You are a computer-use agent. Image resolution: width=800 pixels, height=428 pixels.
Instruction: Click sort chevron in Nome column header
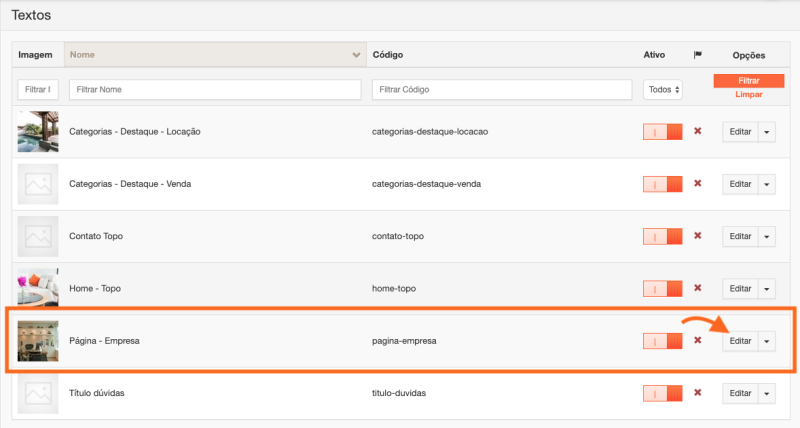(356, 54)
